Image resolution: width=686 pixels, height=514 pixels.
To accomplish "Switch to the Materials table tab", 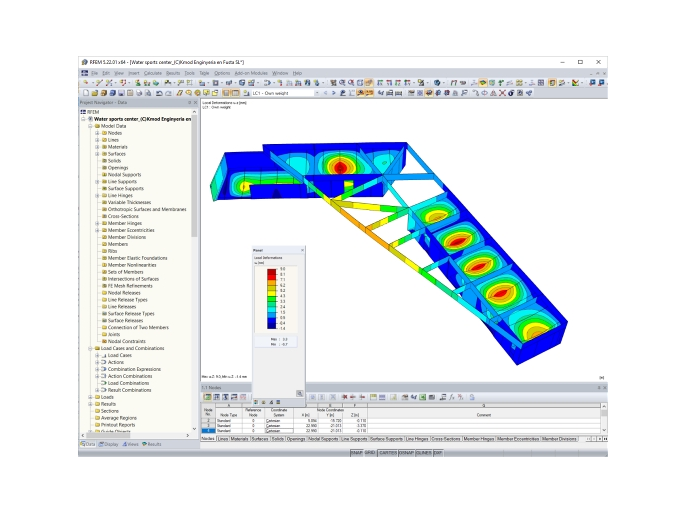I will click(239, 439).
